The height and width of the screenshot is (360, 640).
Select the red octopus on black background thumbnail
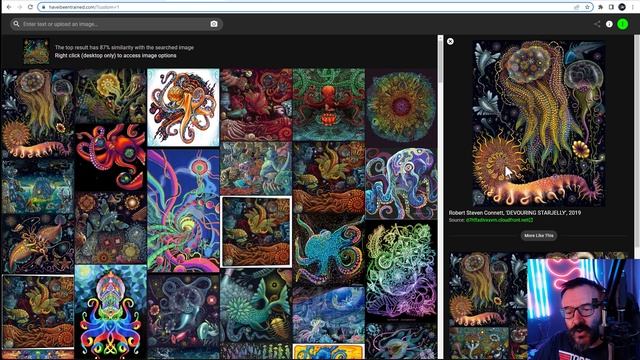(x=111, y=158)
